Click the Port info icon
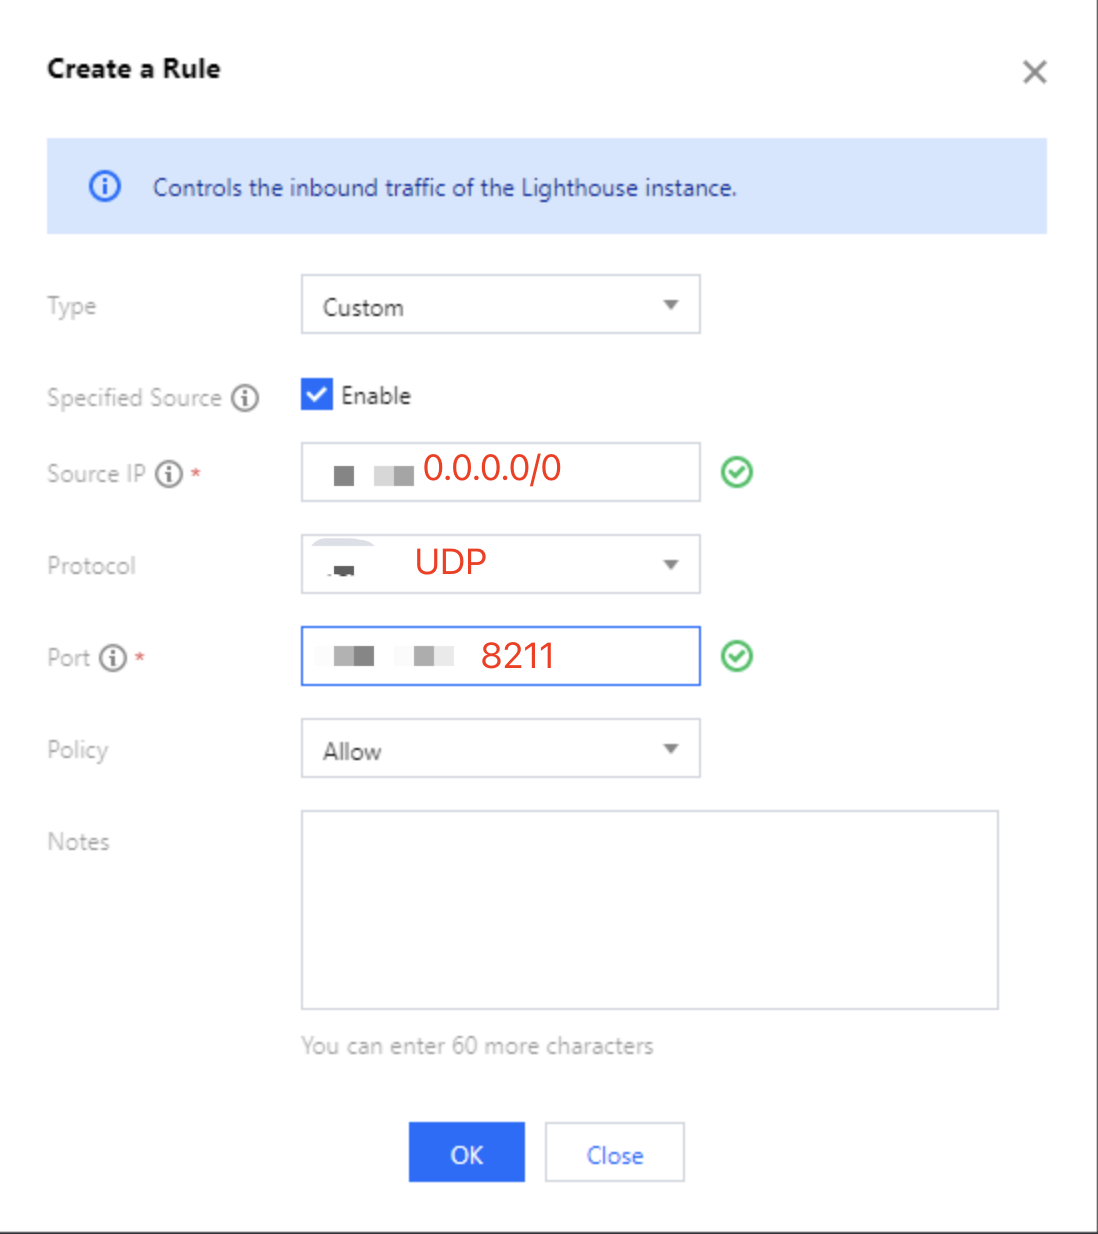 (113, 658)
